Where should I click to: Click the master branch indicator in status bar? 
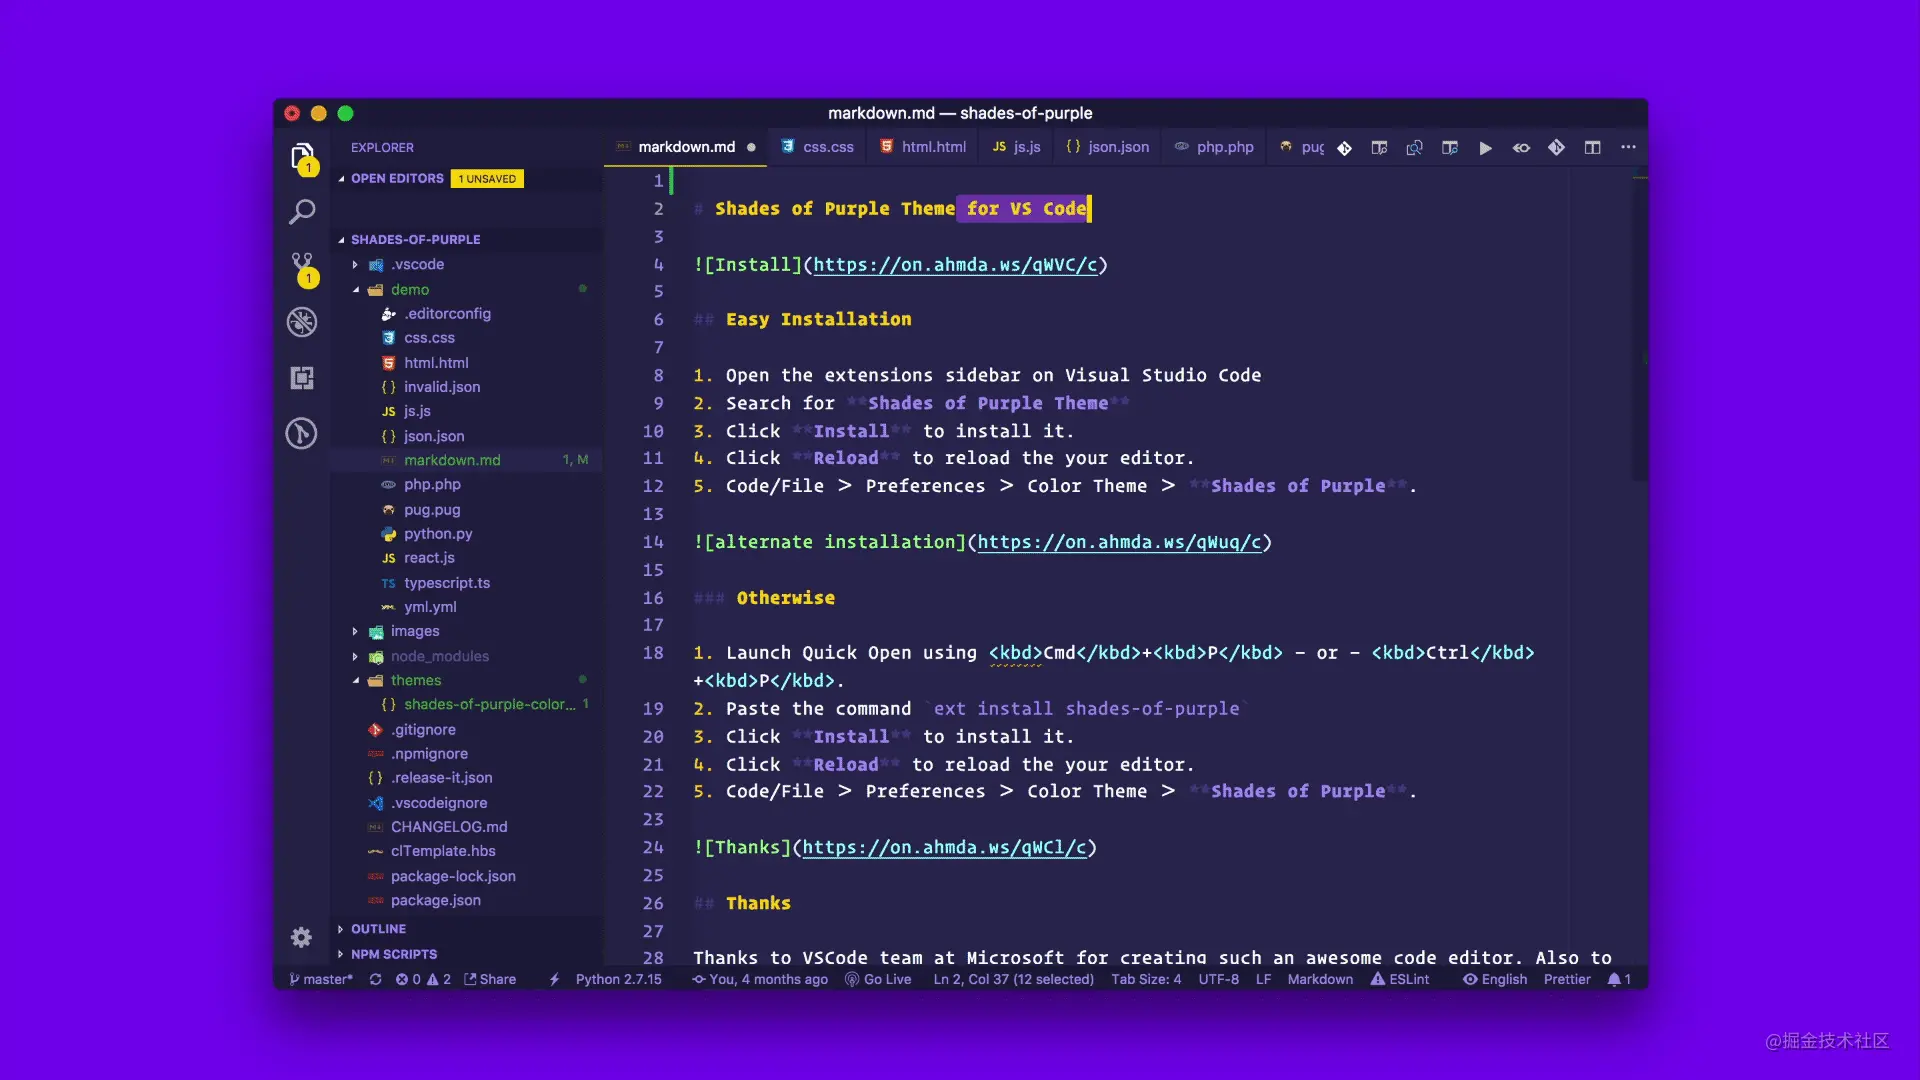pyautogui.click(x=322, y=978)
